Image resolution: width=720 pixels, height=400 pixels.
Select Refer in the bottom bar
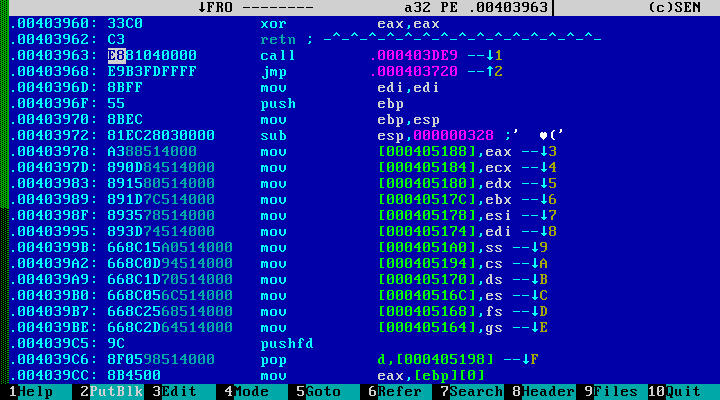click(x=396, y=392)
